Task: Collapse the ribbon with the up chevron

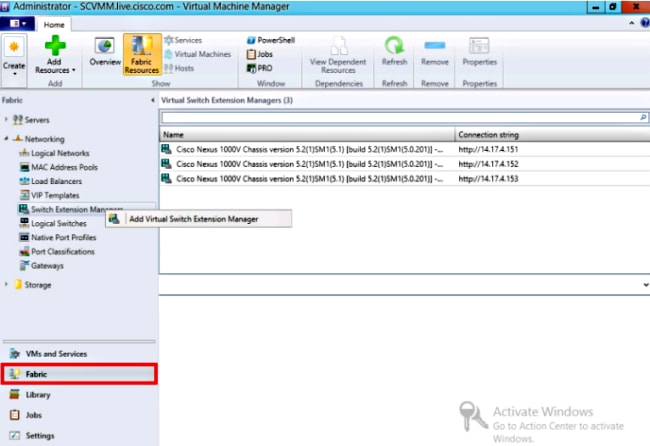Action: pos(631,23)
